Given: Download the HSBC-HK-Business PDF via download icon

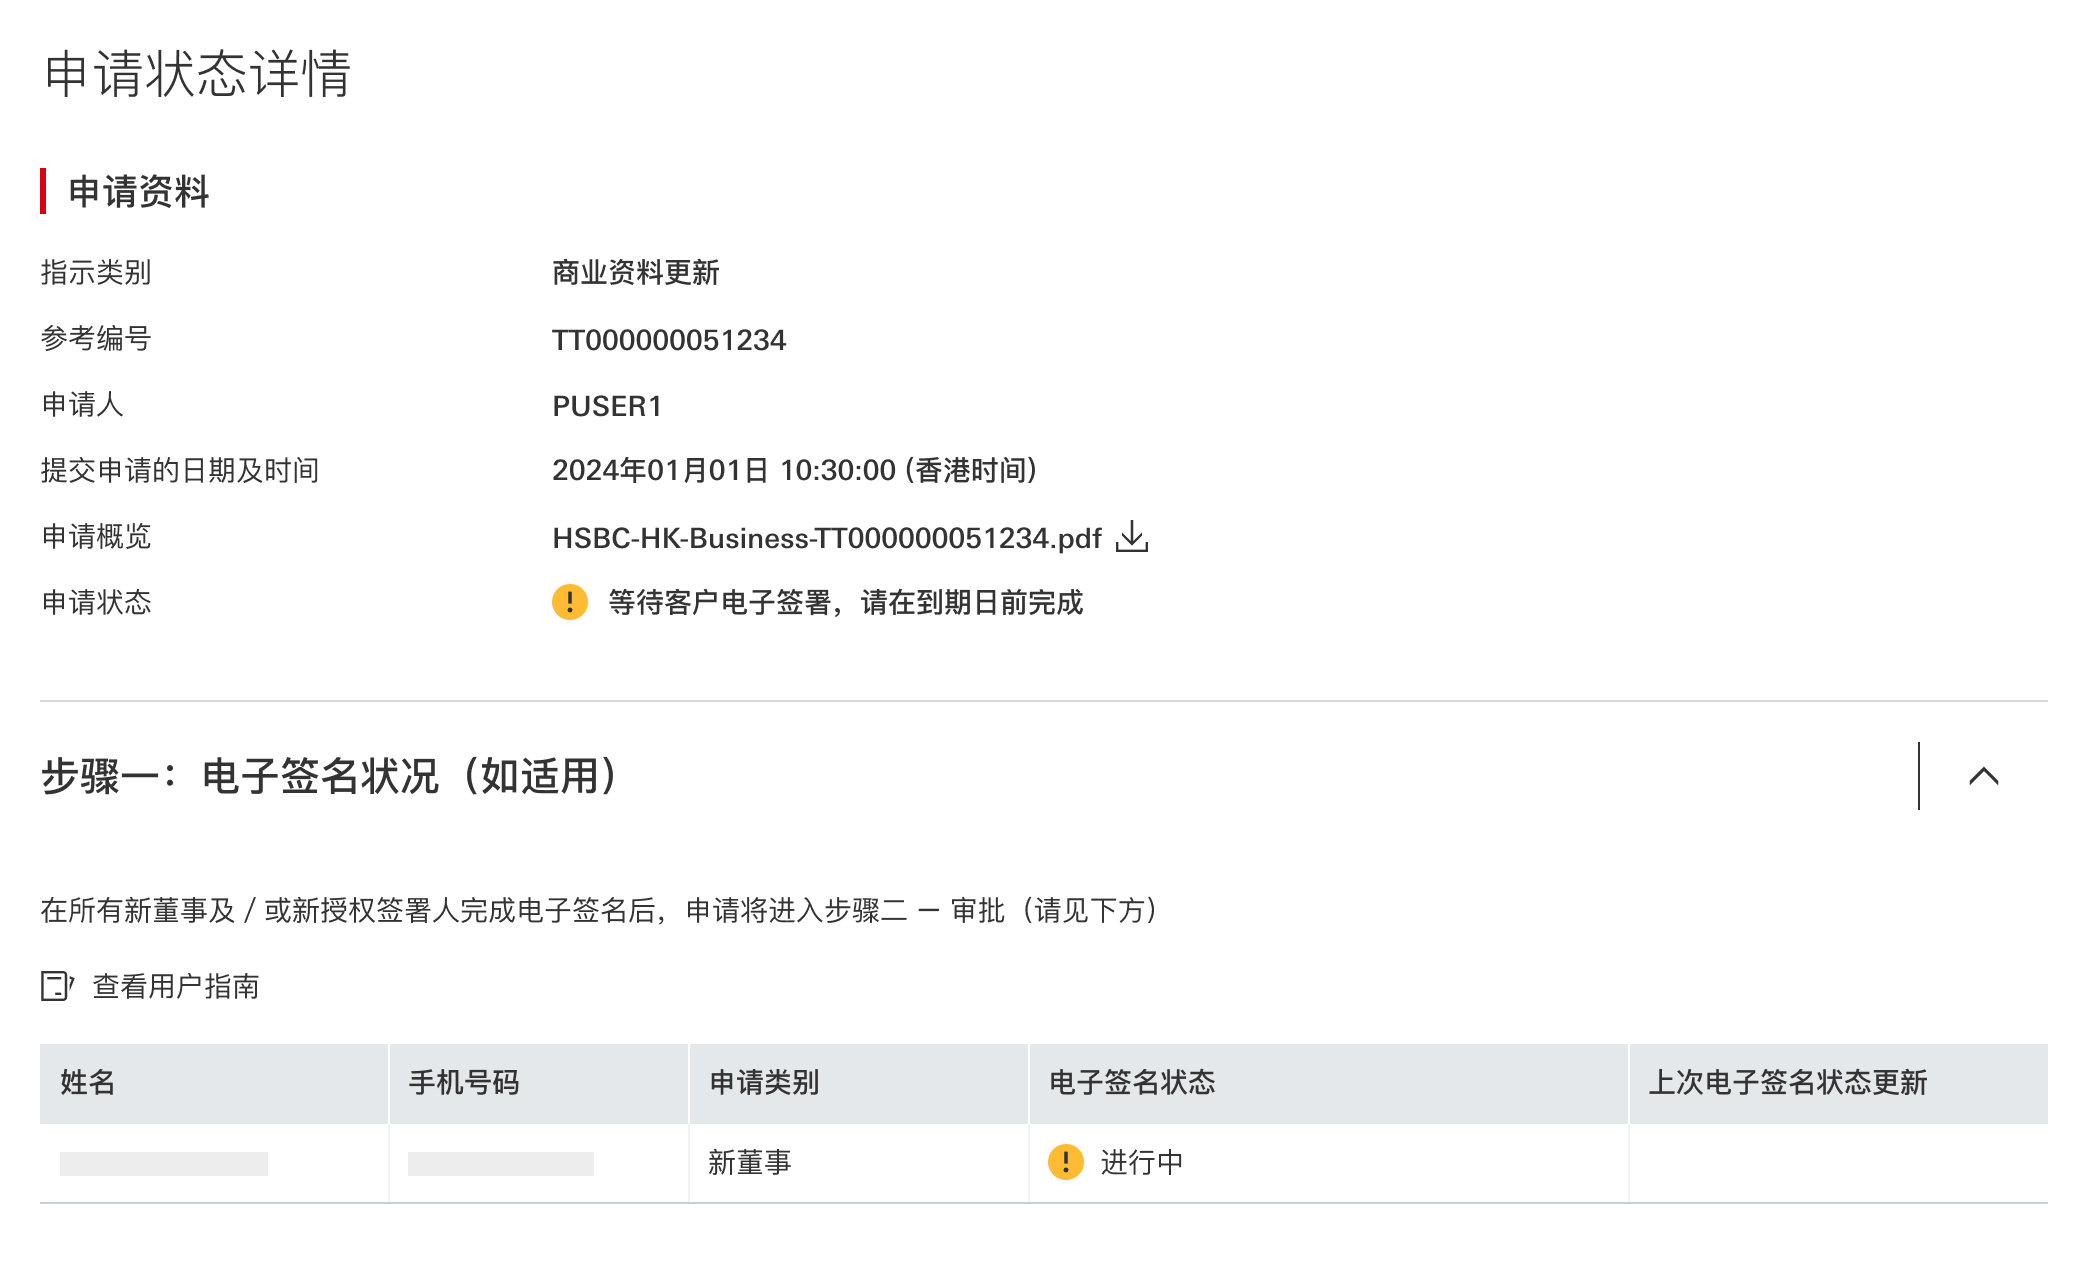Looking at the screenshot, I should pos(1132,537).
